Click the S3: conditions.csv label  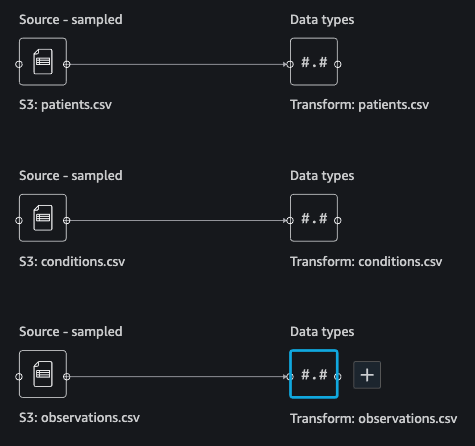(72, 261)
